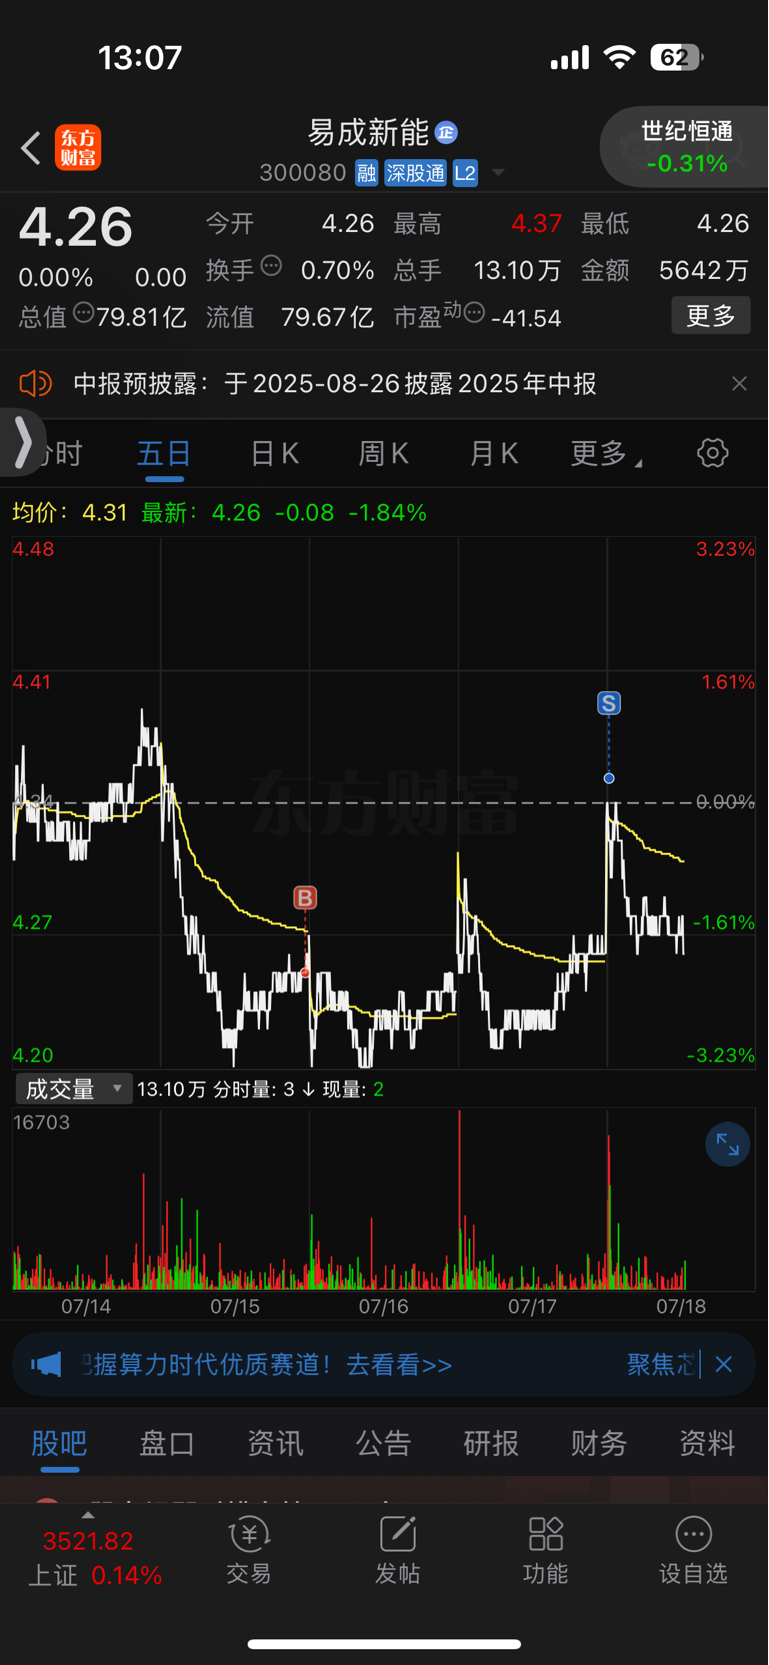Dismiss the 中报预披露 notice
Image resolution: width=769 pixels, height=1665 pixels.
[x=739, y=384]
